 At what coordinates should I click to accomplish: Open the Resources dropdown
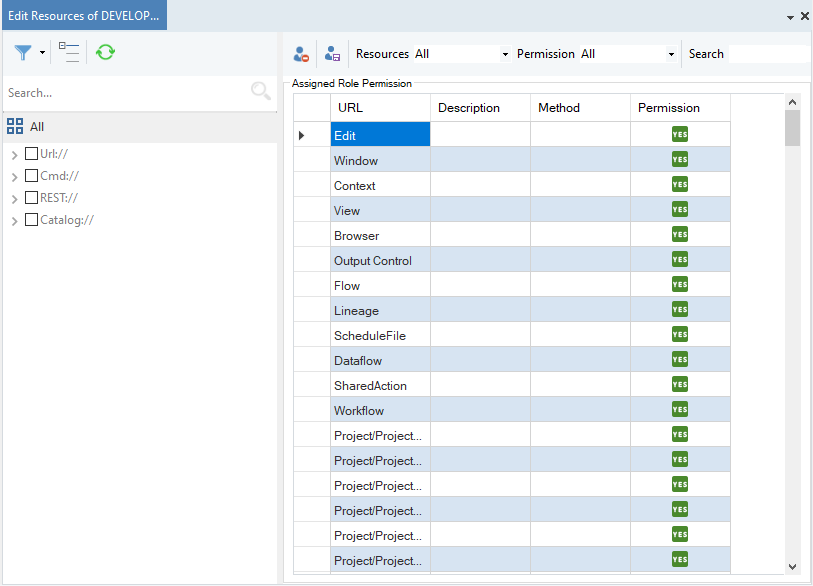click(505, 54)
